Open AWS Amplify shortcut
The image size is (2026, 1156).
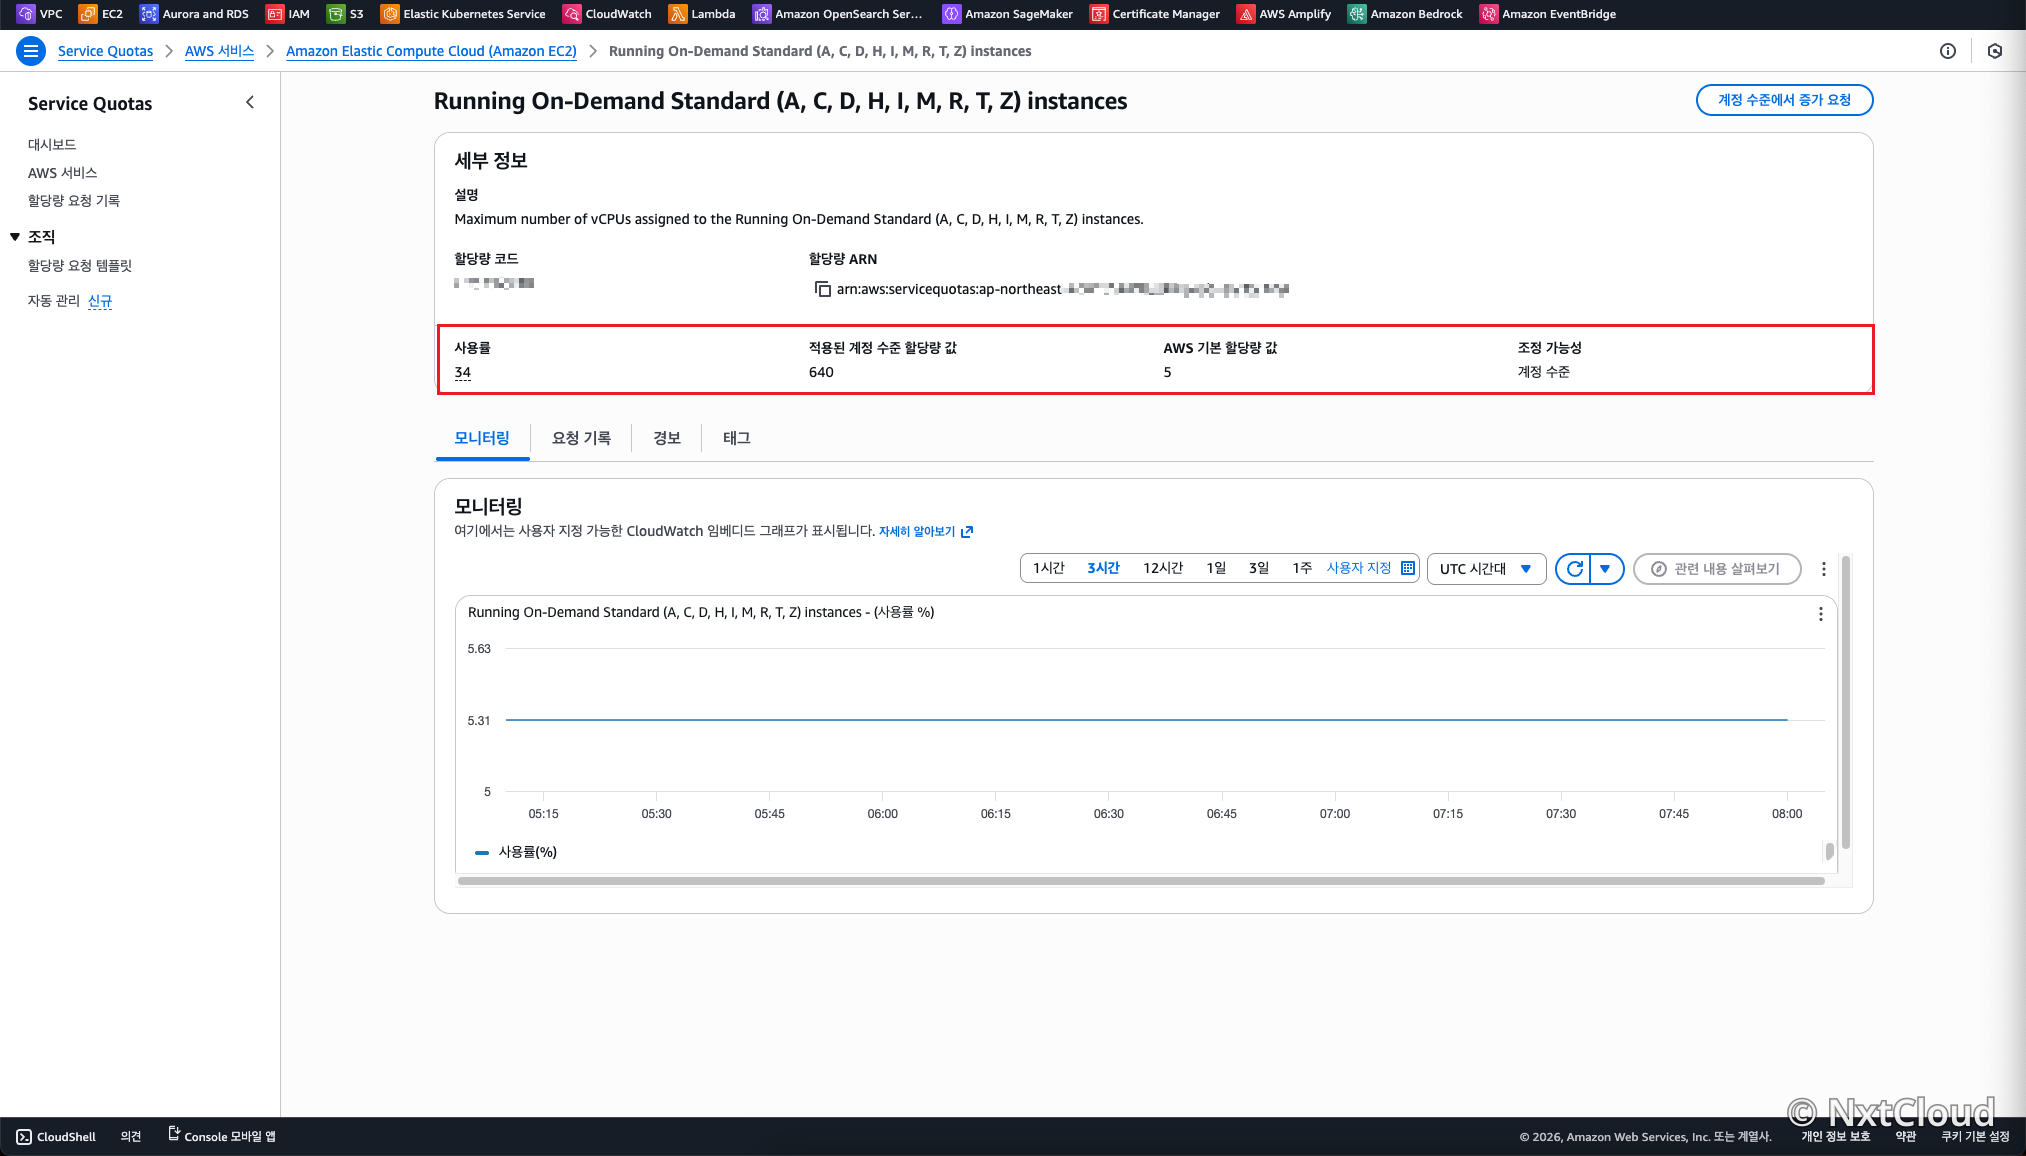click(x=1284, y=14)
